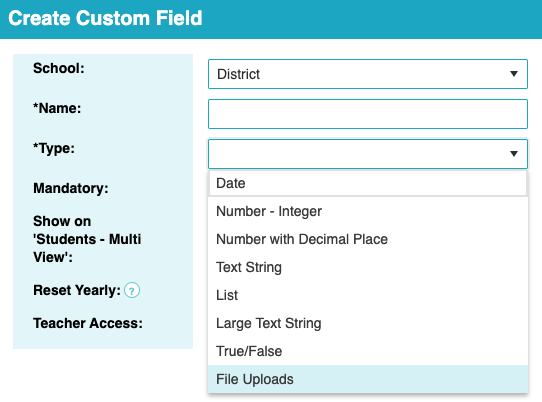The image size is (542, 402).
Task: Click the *Type label
Action: pos(54,149)
